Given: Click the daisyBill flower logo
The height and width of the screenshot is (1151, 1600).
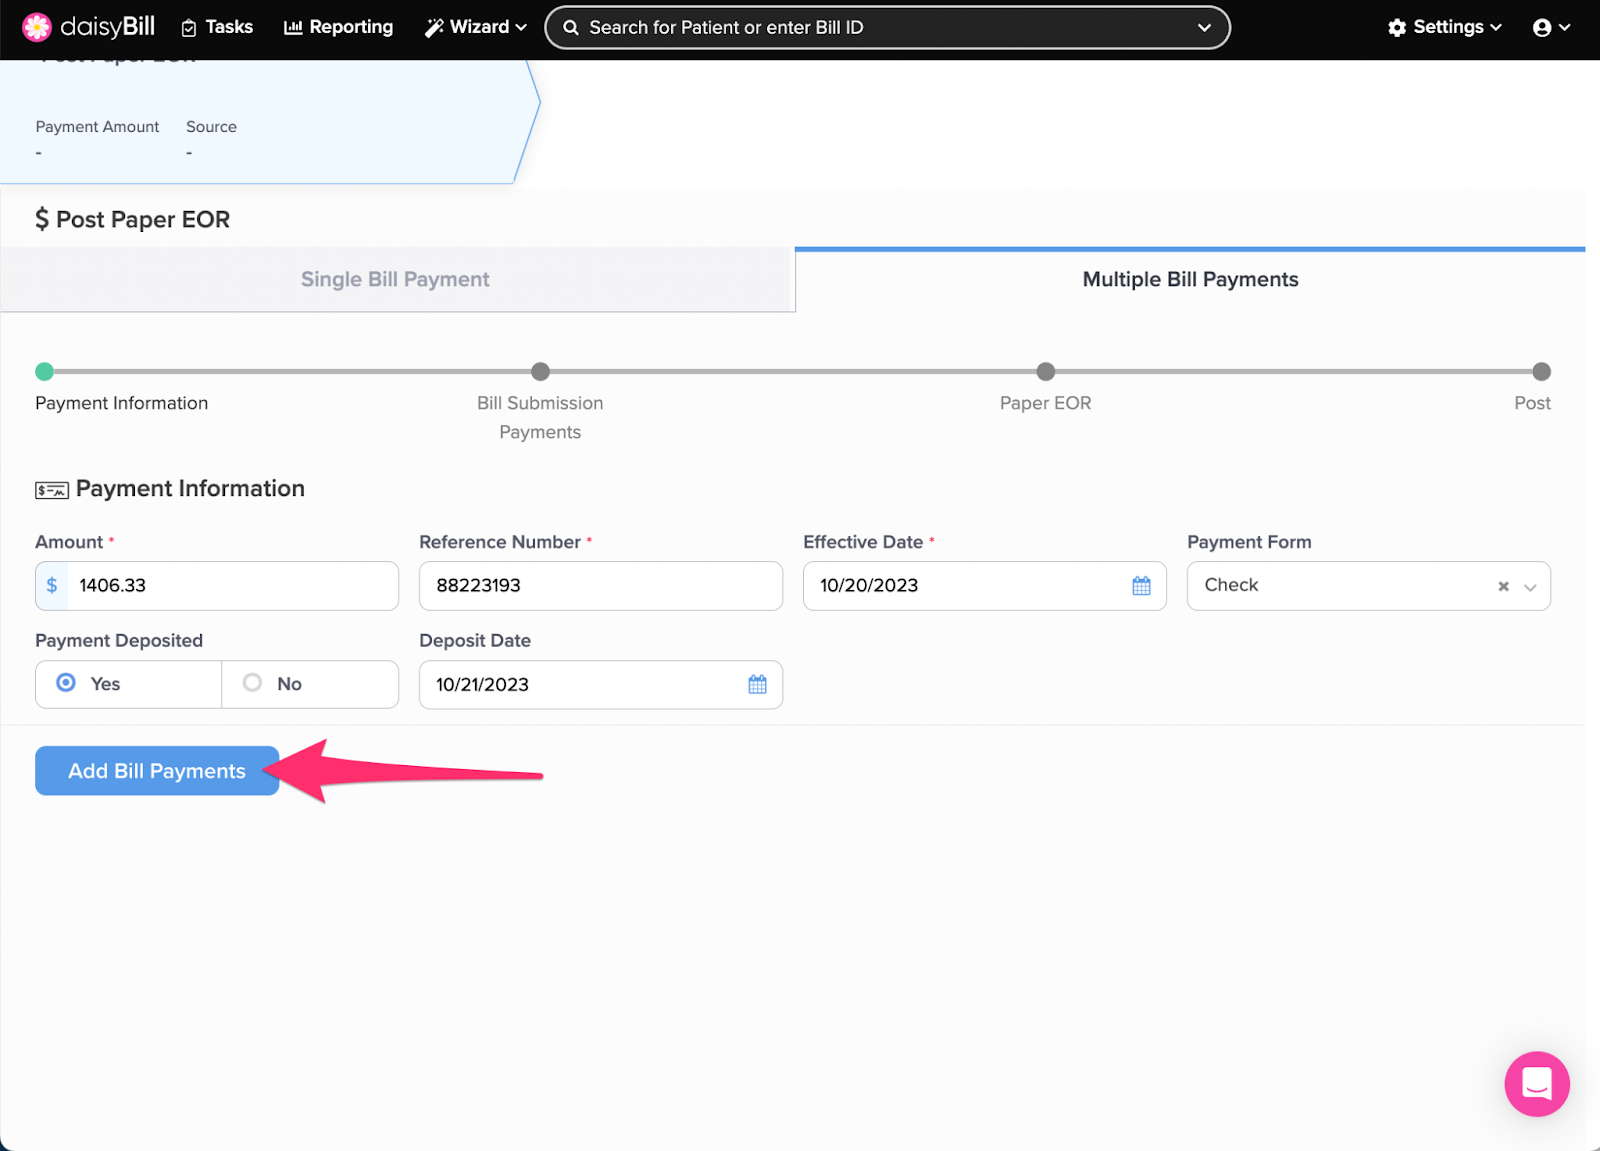Looking at the screenshot, I should pos(37,27).
